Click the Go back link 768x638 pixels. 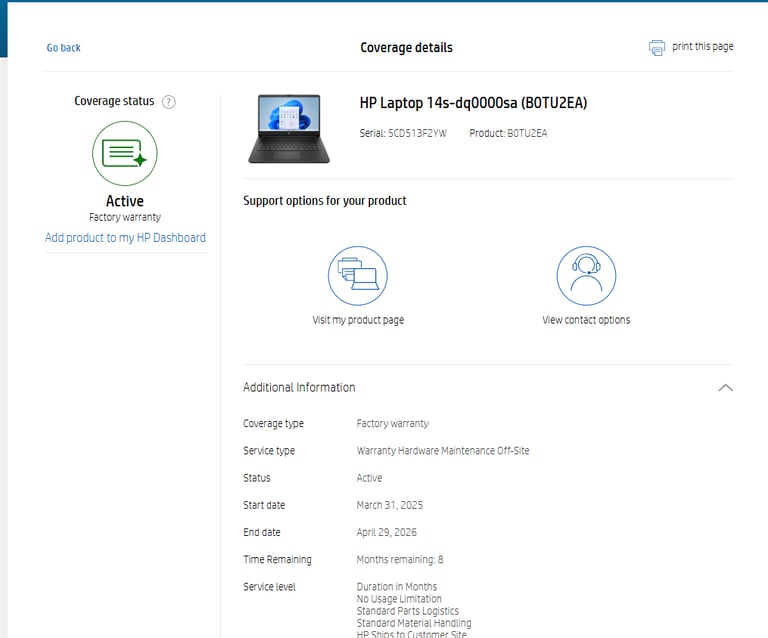pyautogui.click(x=63, y=48)
